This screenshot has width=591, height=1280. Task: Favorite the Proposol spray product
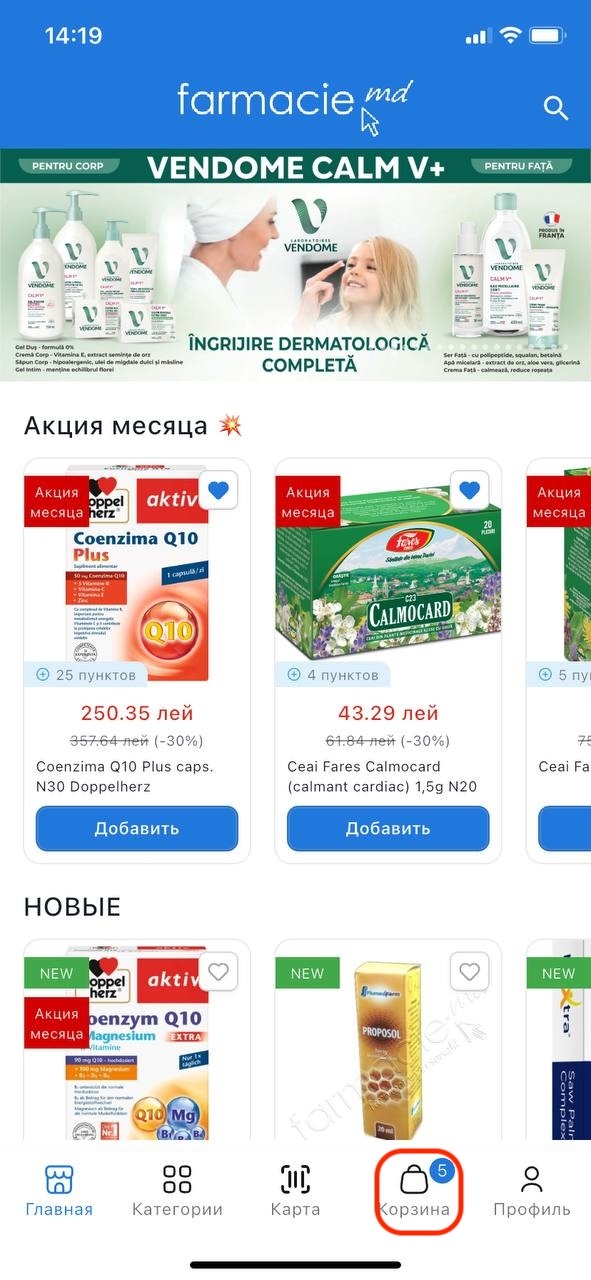(469, 971)
